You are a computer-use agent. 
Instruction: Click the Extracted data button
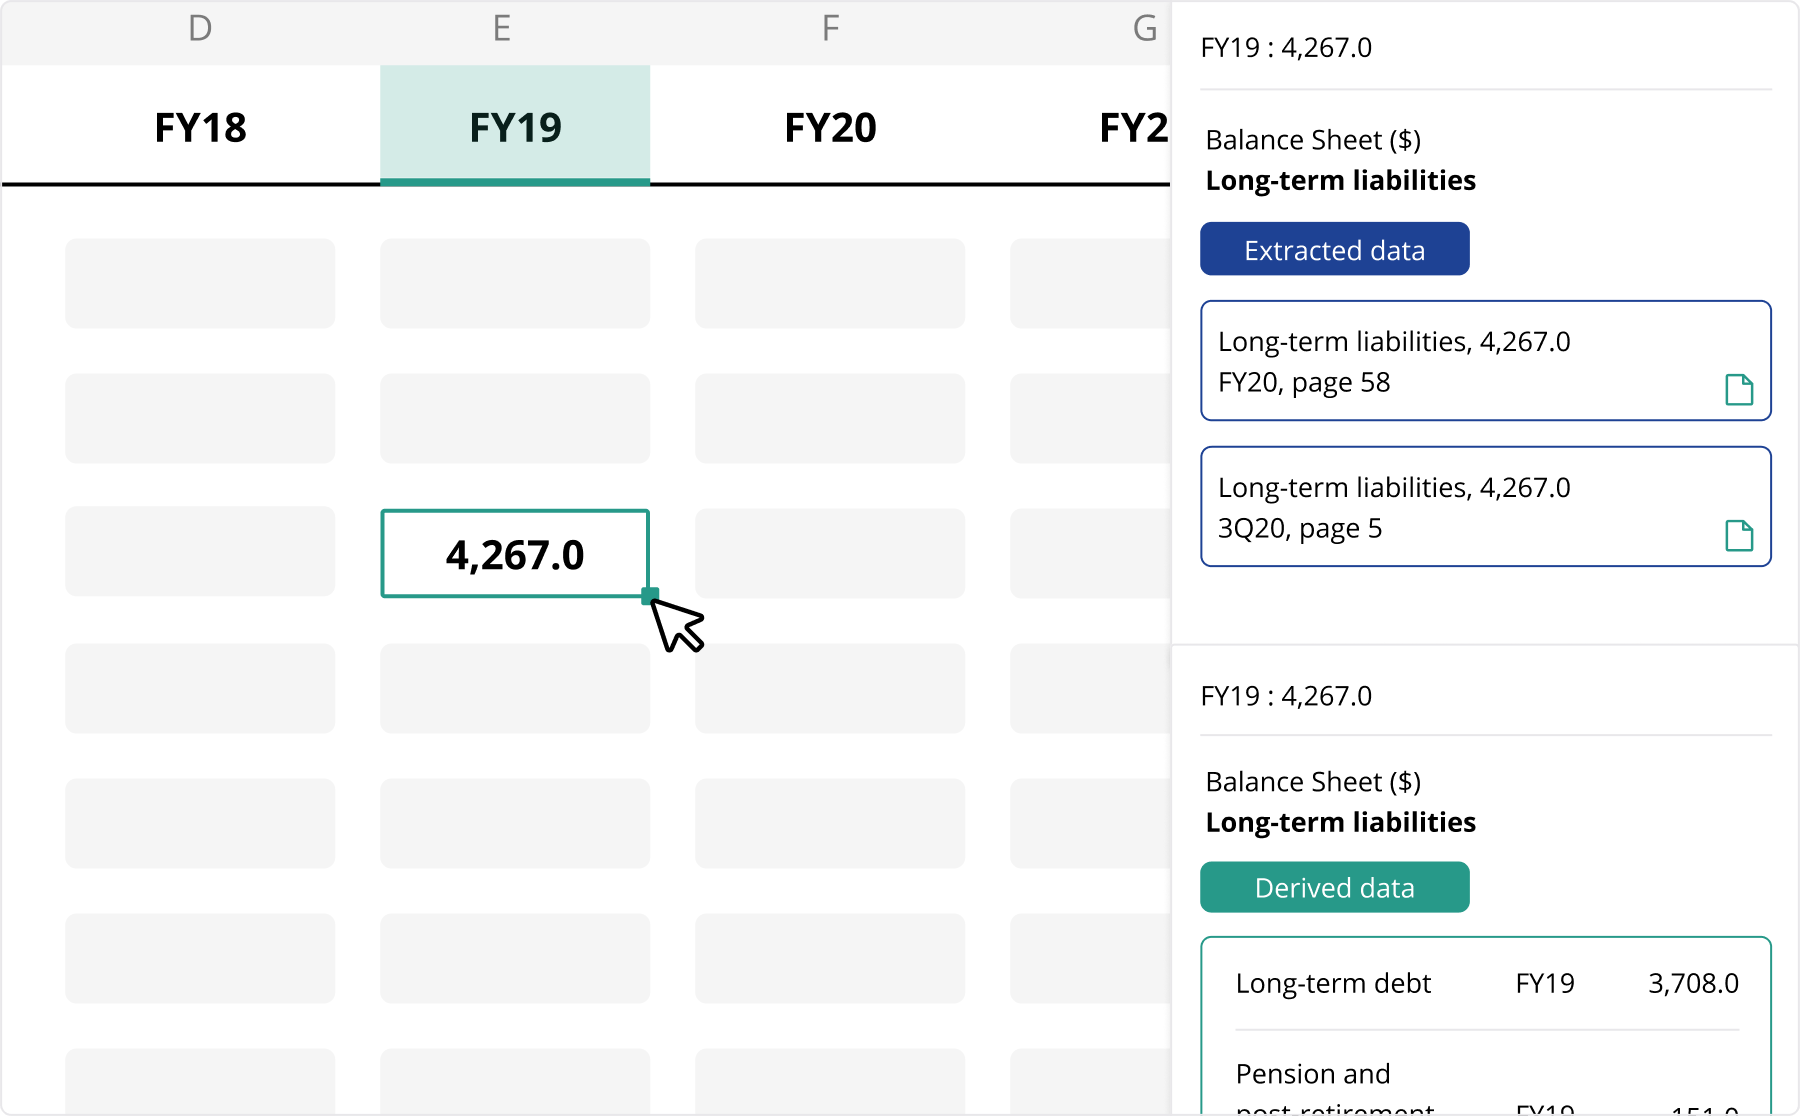[x=1334, y=249]
